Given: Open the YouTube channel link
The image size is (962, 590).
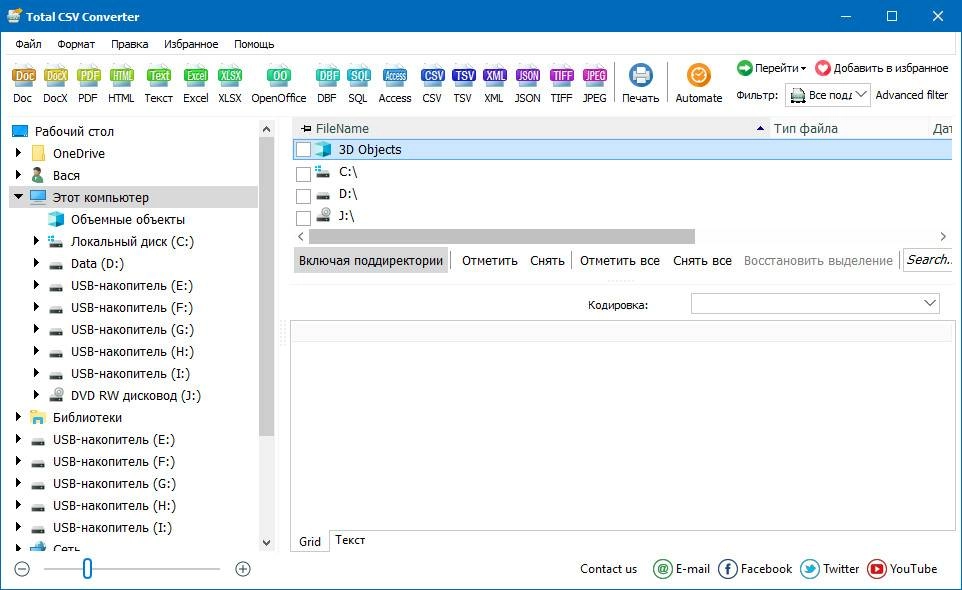Looking at the screenshot, I should point(902,569).
